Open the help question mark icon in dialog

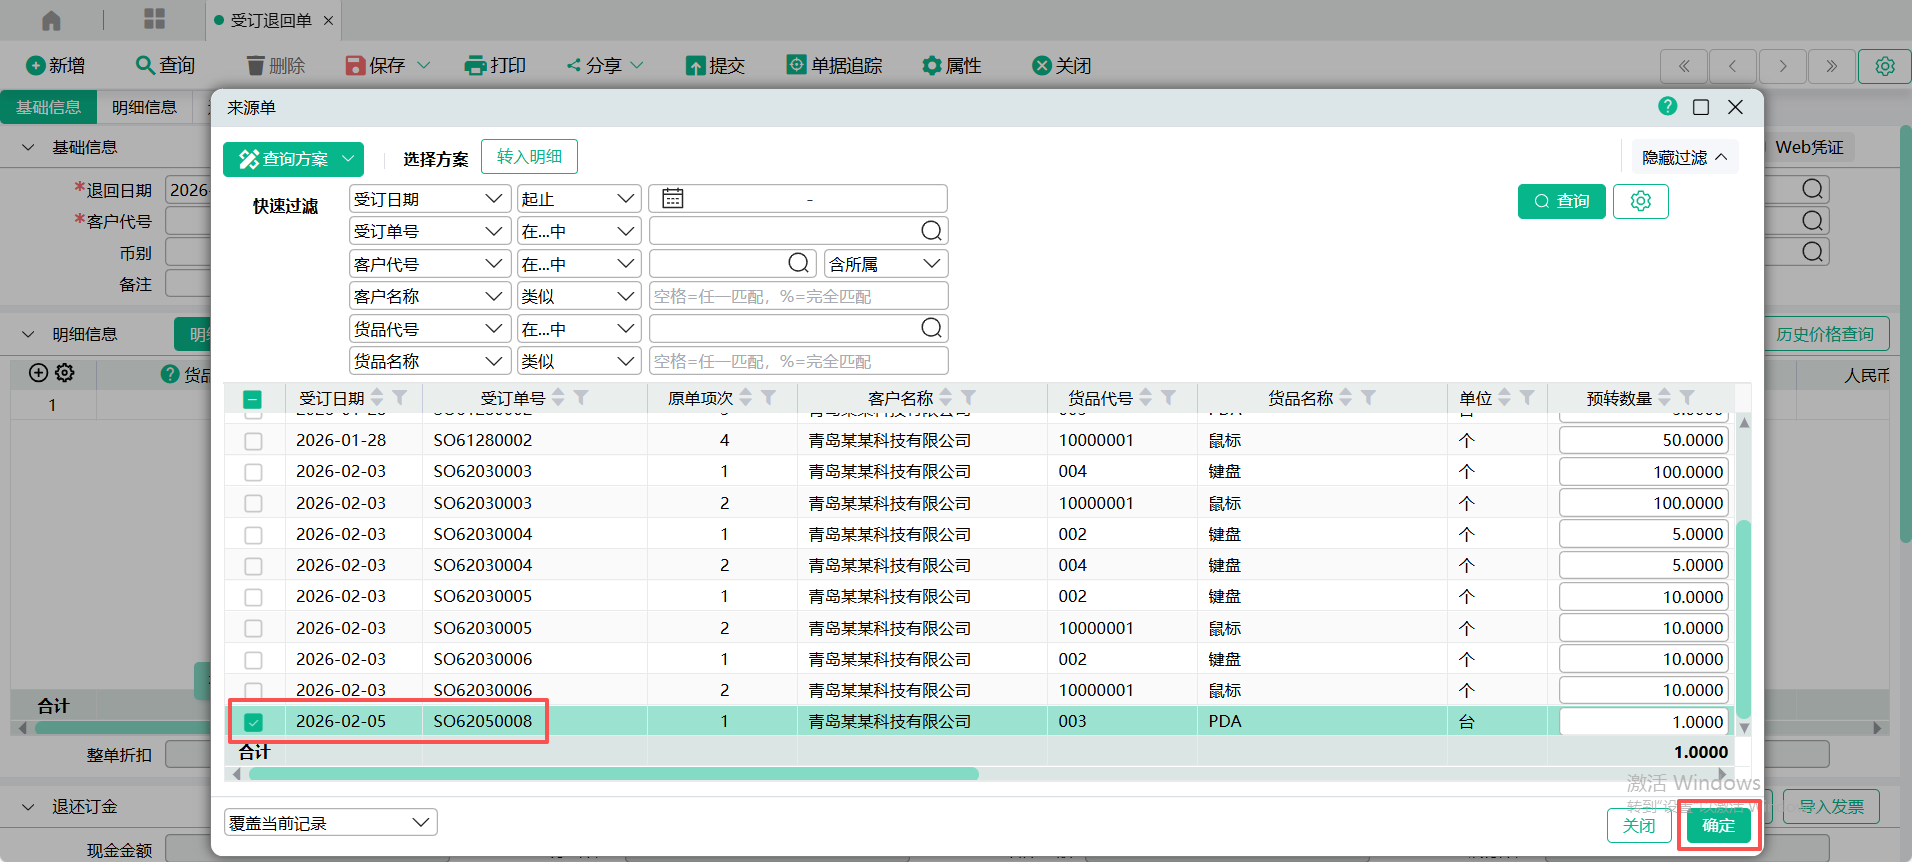point(1667,106)
